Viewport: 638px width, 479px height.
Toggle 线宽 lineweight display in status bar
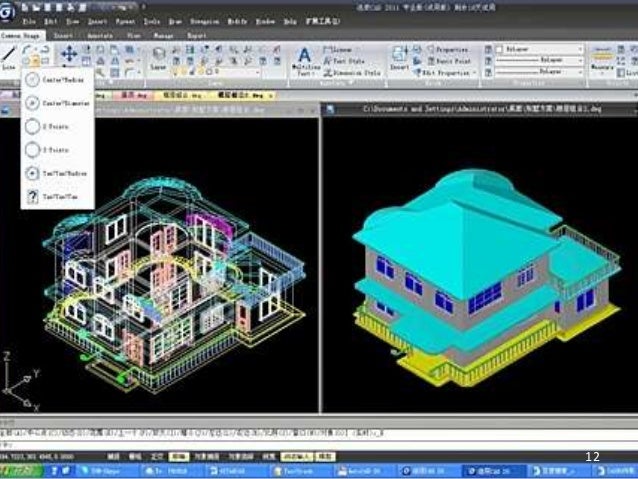click(x=268, y=457)
